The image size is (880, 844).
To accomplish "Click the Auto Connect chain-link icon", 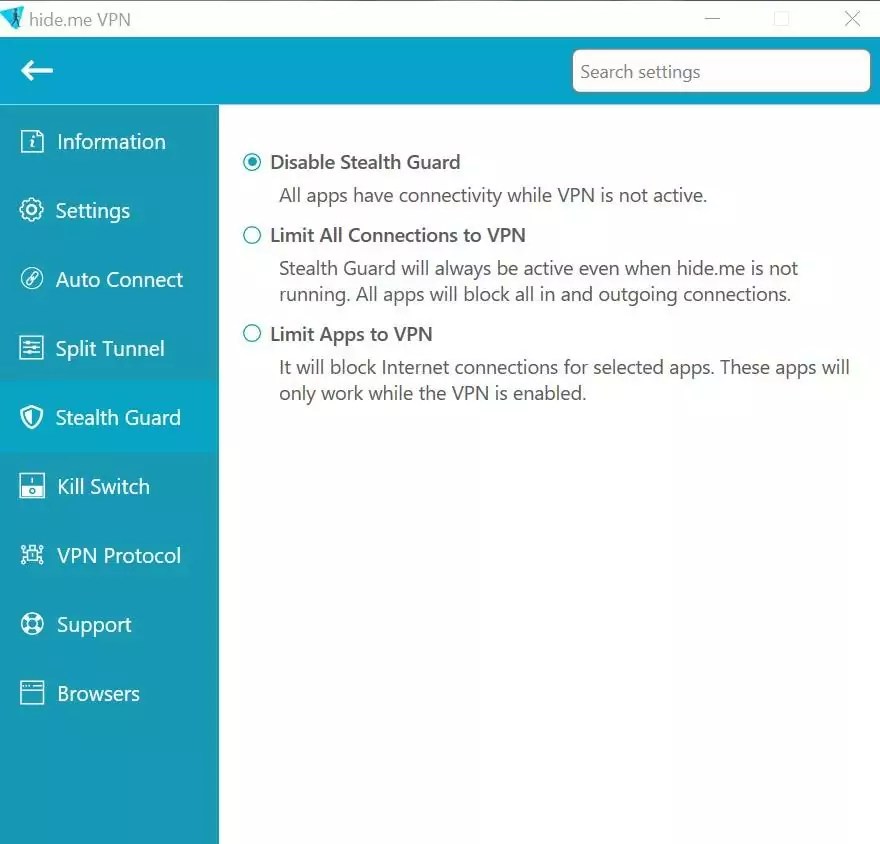I will (x=31, y=279).
